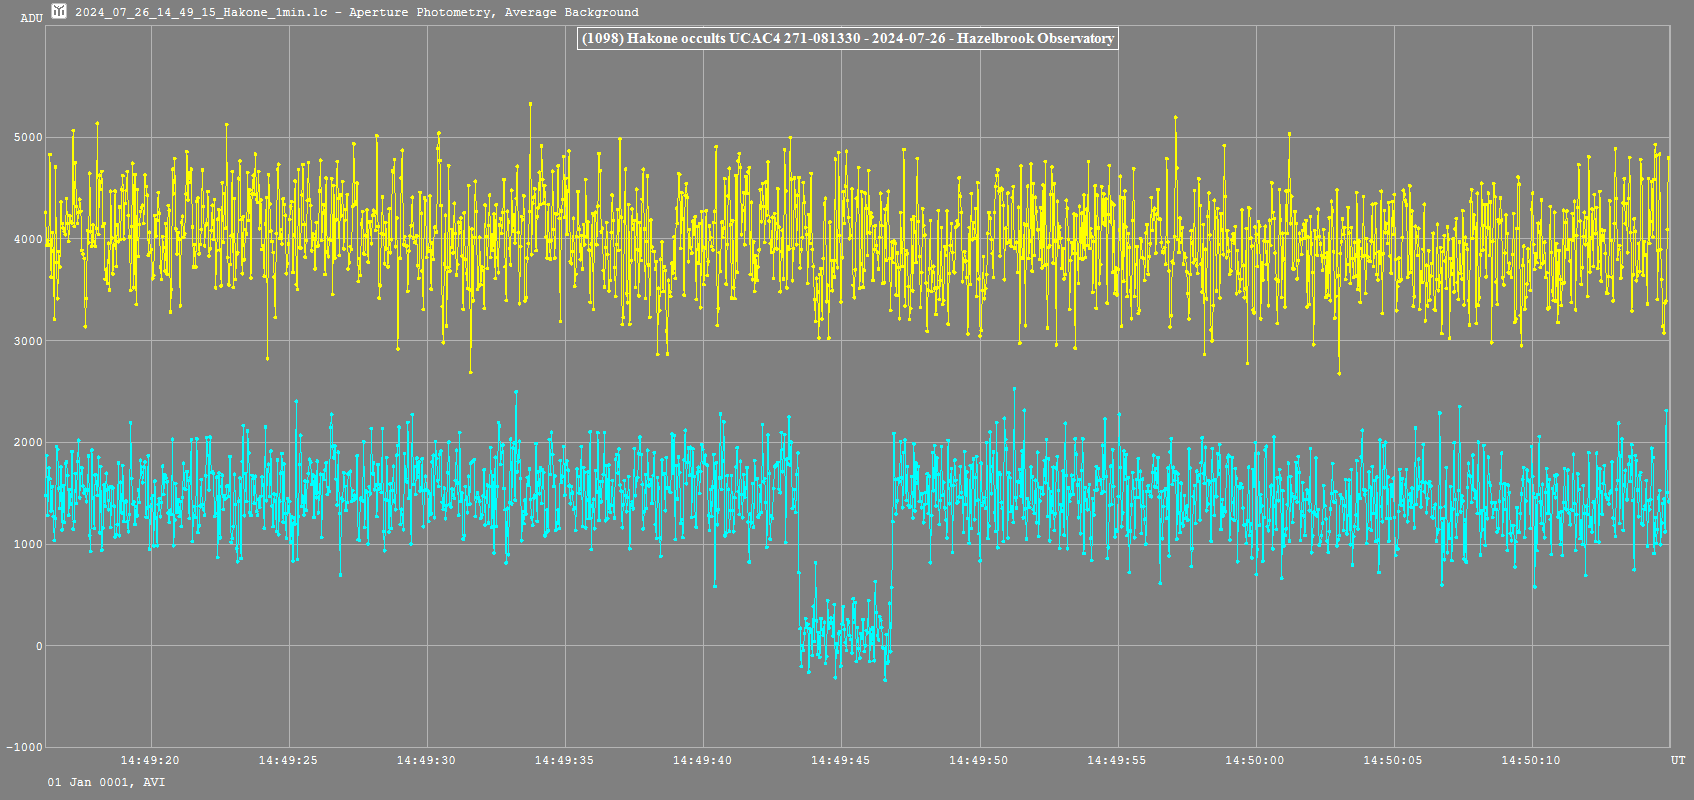Click the 0 ADU axis value

pyautogui.click(x=40, y=646)
